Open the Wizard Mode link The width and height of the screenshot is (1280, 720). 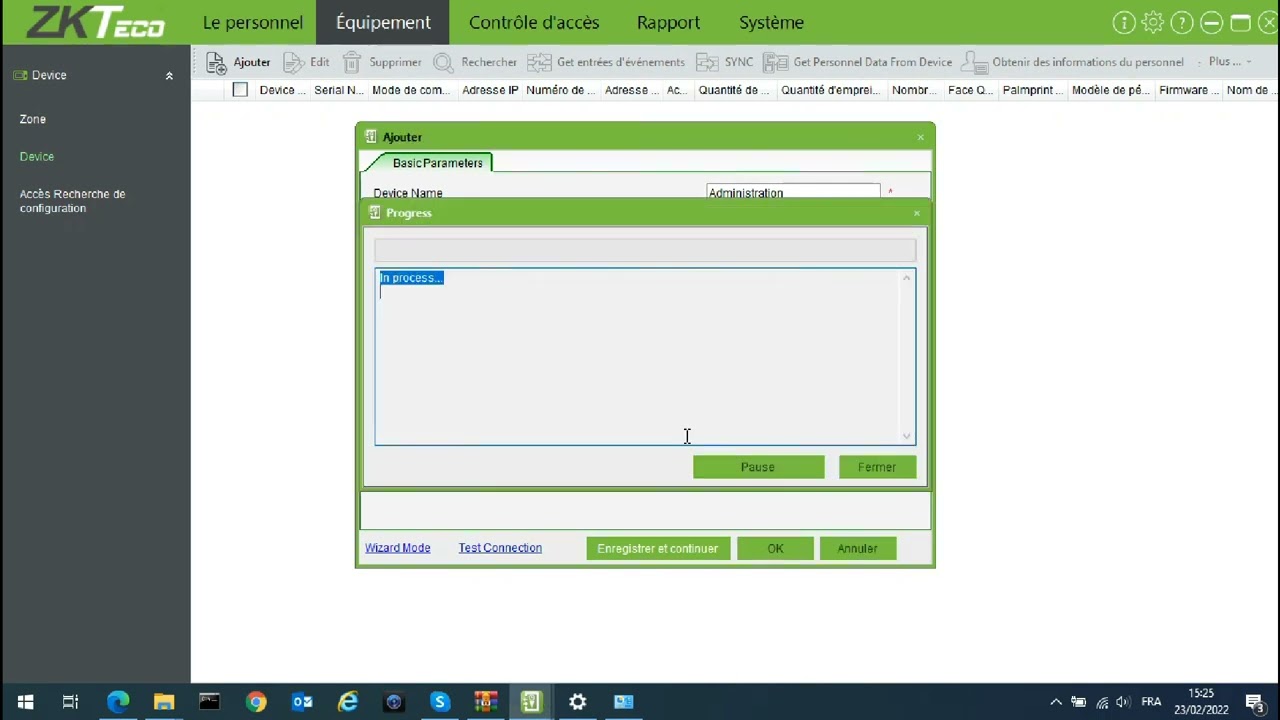tap(397, 548)
